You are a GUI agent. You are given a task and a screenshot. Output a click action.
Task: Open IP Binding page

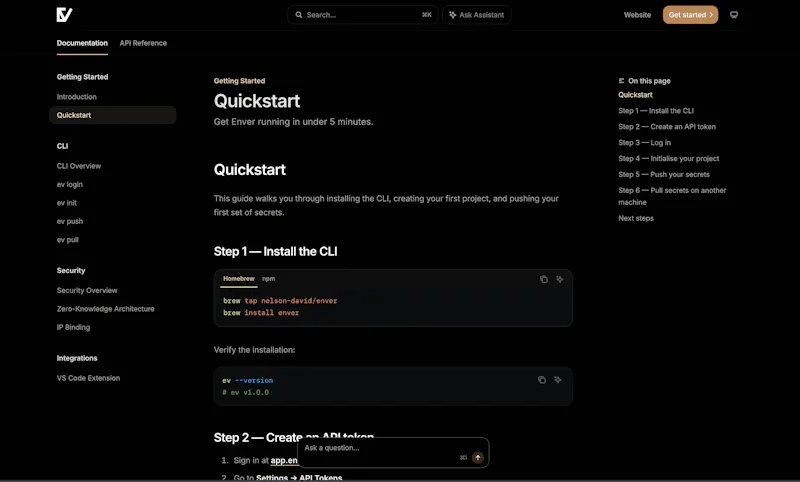tap(73, 327)
